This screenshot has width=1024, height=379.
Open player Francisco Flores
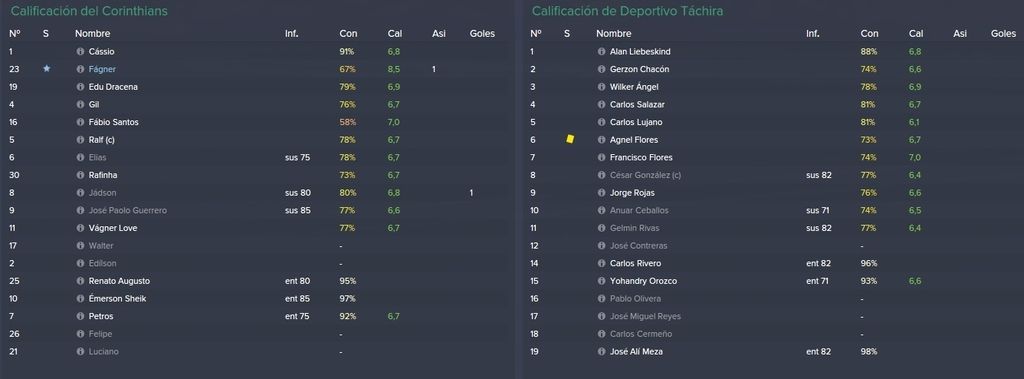click(641, 157)
